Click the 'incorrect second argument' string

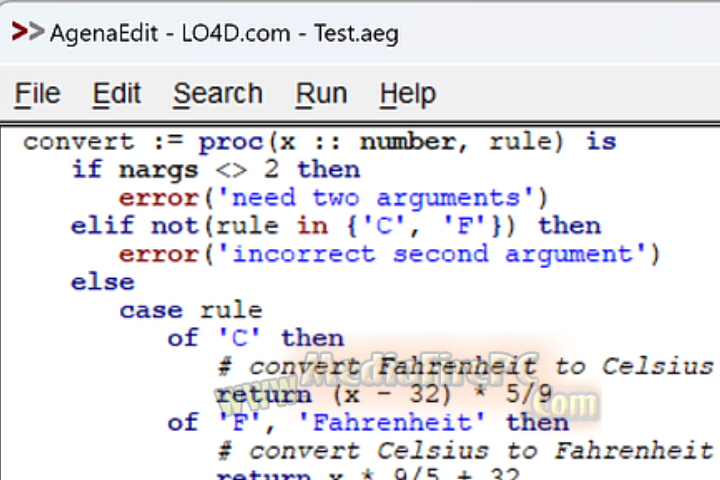(431, 255)
